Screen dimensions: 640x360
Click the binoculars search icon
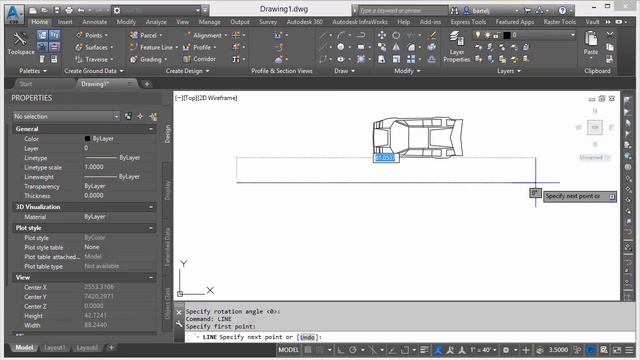click(454, 11)
